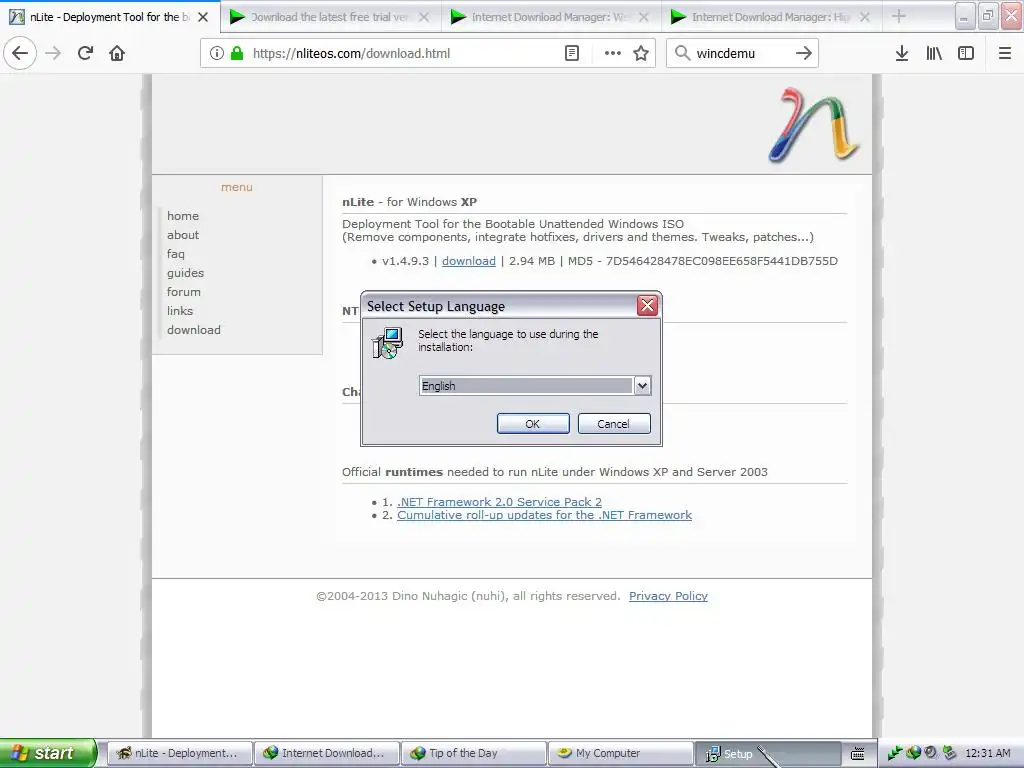The width and height of the screenshot is (1024, 768).
Task: Switch to third Internet Download Manager tab
Action: tap(550, 17)
